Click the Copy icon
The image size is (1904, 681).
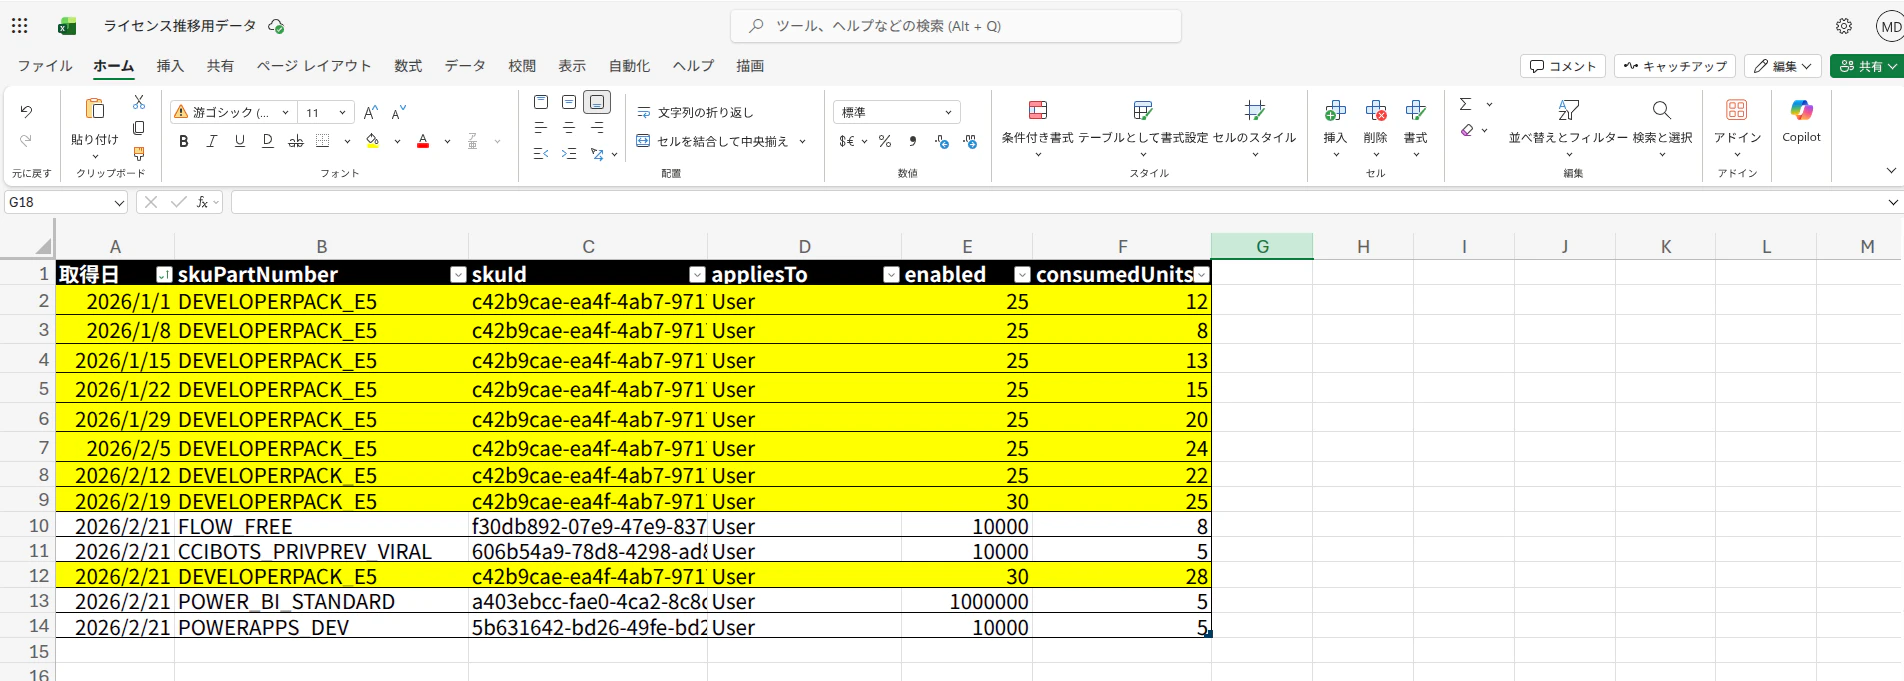139,128
